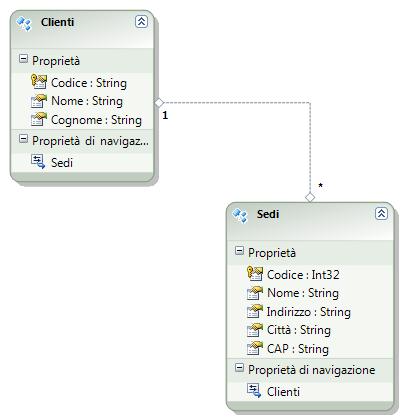Image resolution: width=403 pixels, height=419 pixels.
Task: Collapse Proprietà section in Clienti entity
Action: click(23, 59)
